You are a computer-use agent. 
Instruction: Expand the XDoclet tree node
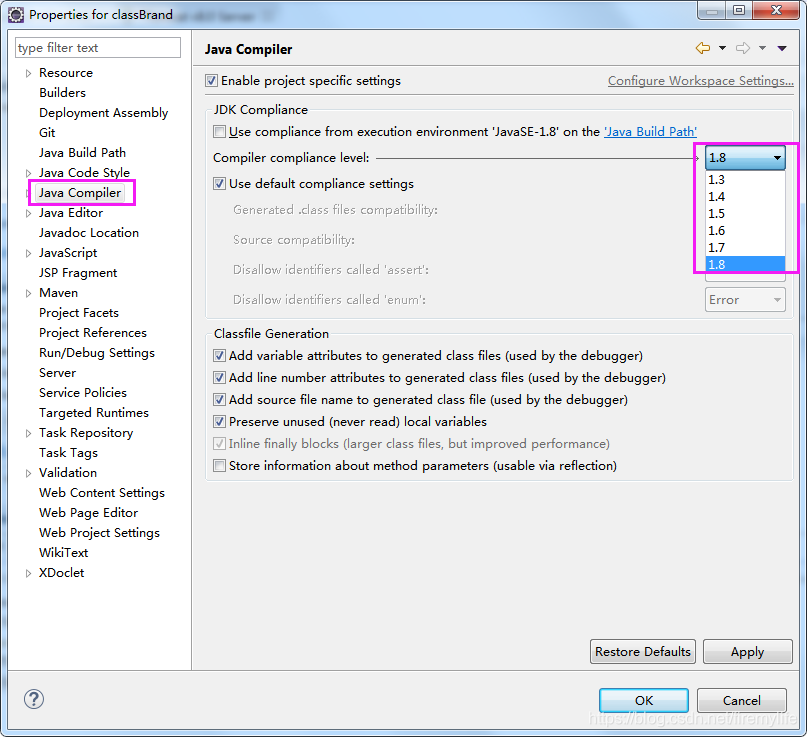28,573
